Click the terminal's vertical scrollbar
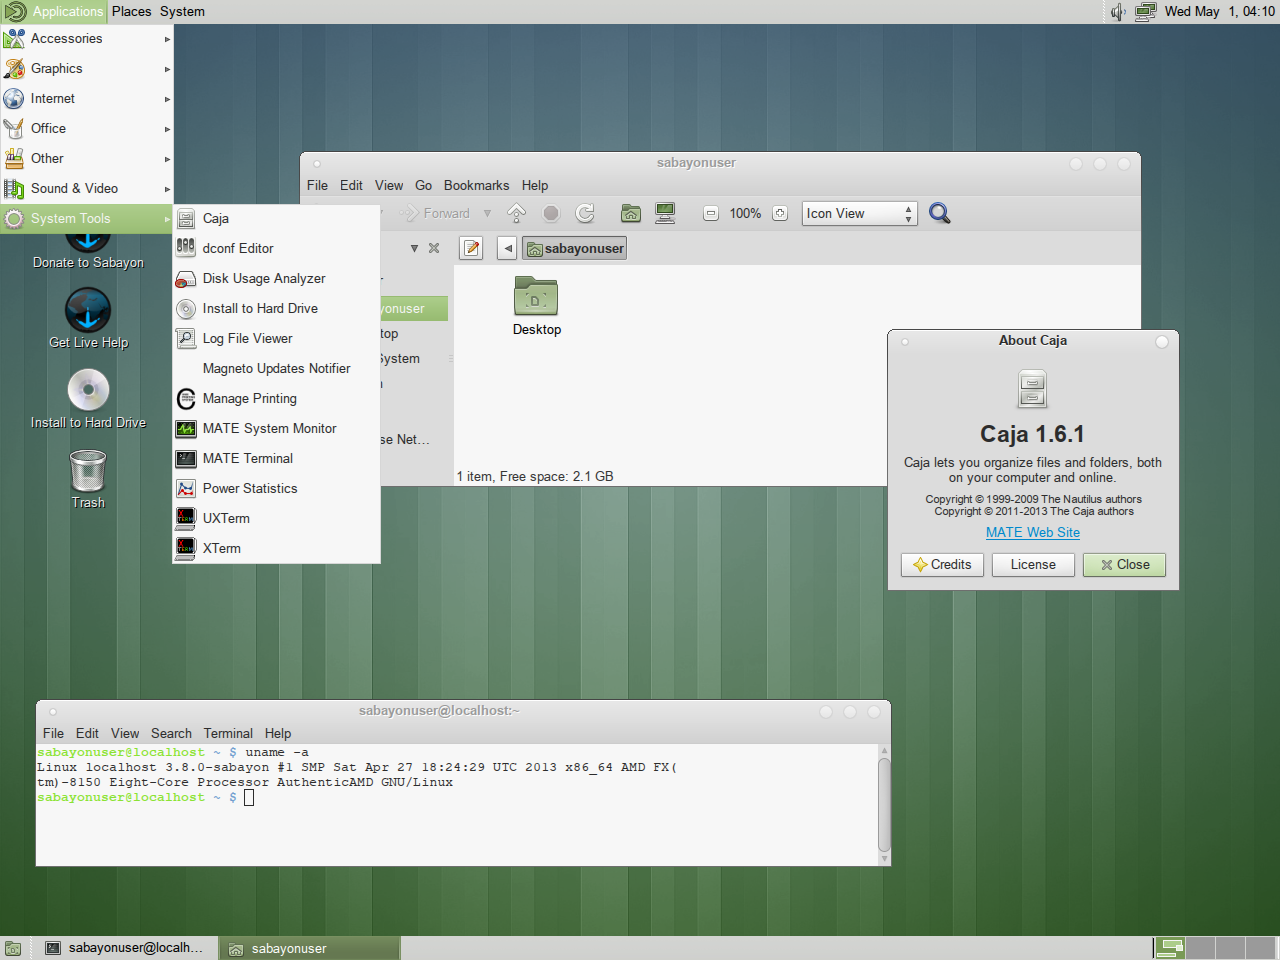Screen dimensions: 1280x960 point(884,804)
